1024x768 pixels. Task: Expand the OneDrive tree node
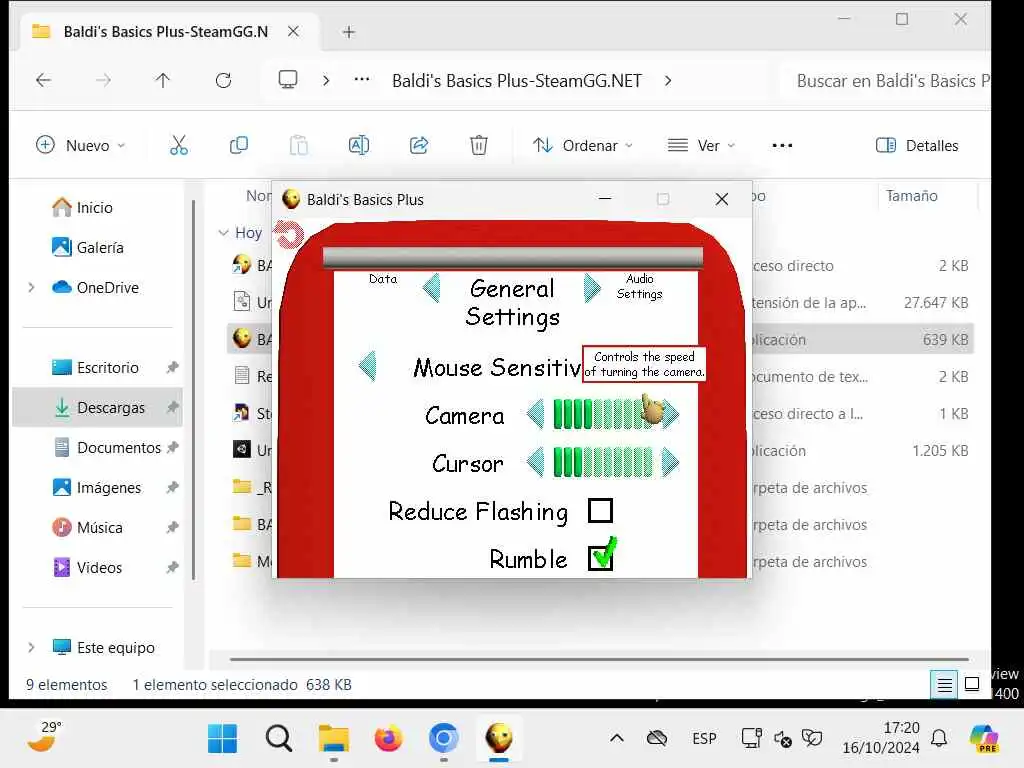point(31,287)
